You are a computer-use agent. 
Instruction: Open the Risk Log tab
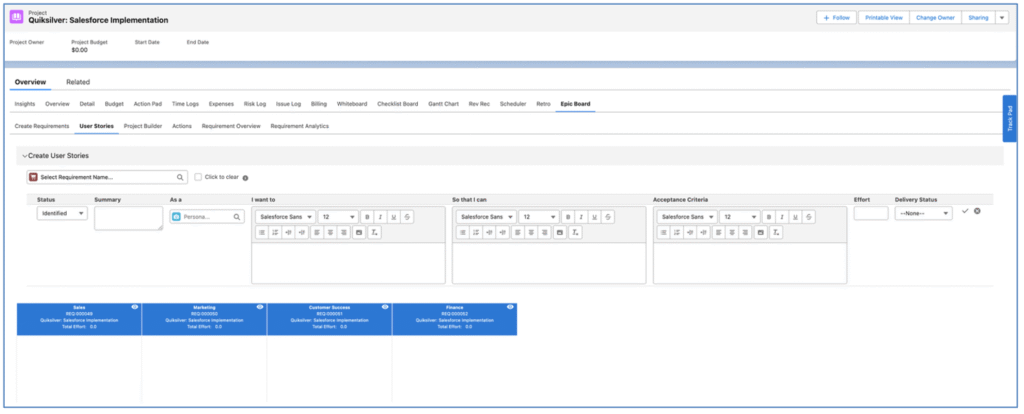255,104
